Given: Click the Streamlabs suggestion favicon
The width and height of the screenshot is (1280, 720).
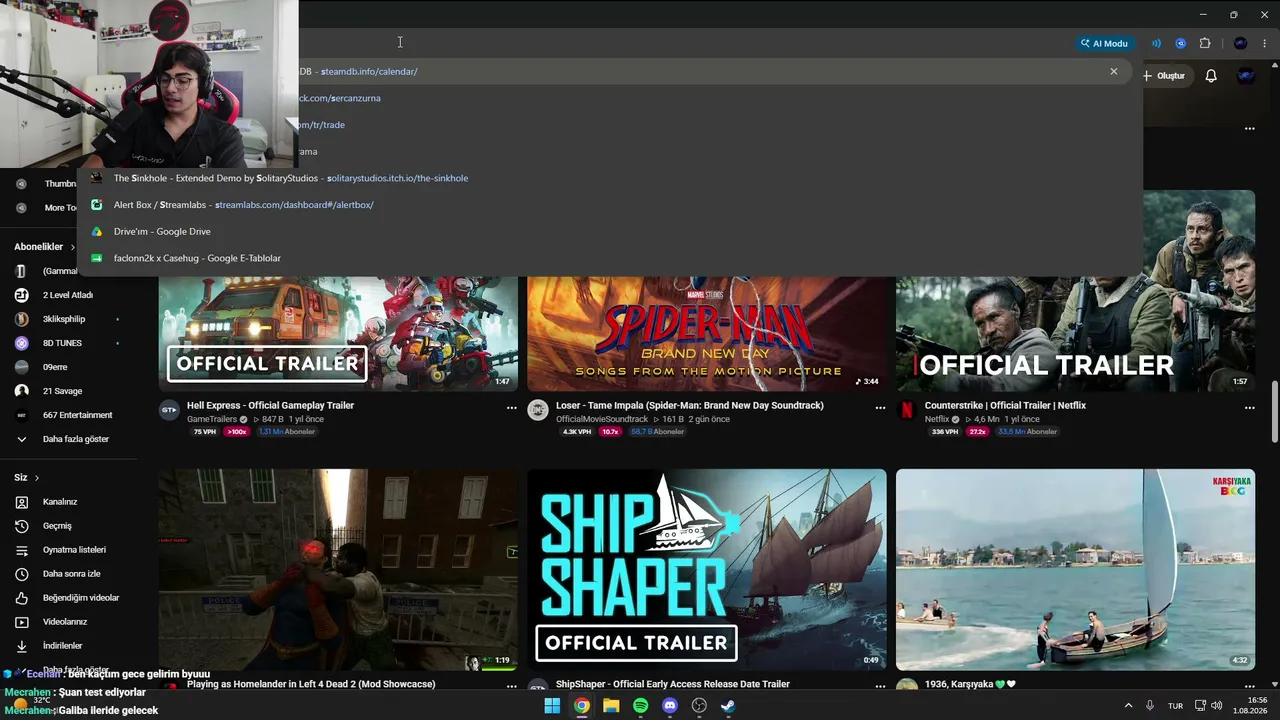Looking at the screenshot, I should [x=97, y=205].
